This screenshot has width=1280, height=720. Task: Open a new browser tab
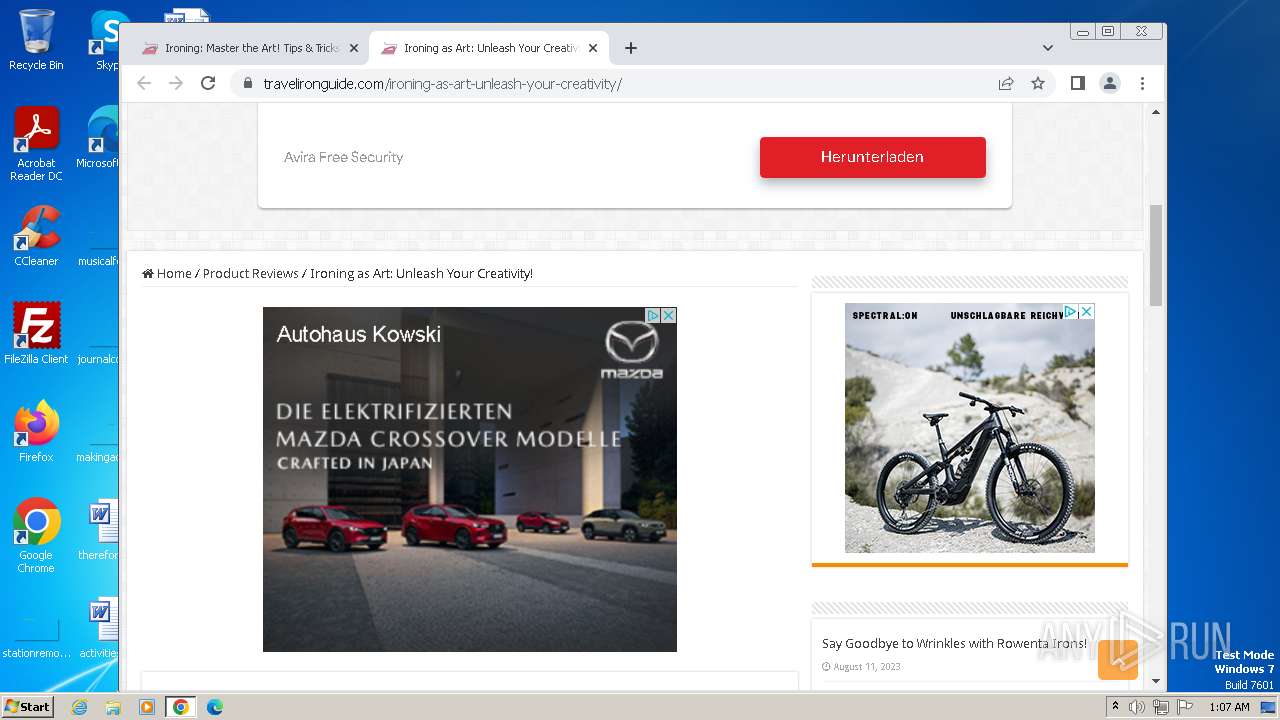[630, 48]
